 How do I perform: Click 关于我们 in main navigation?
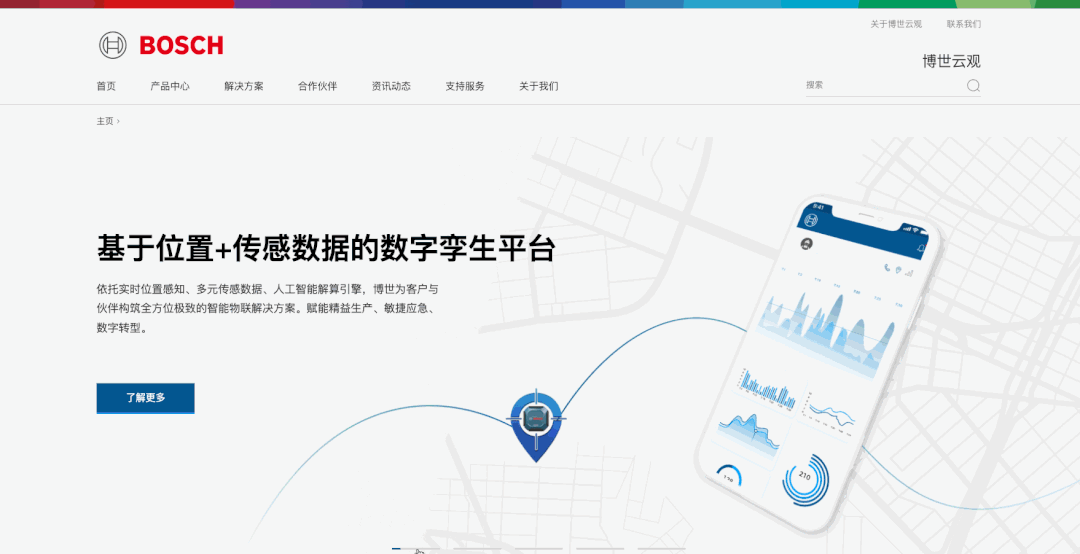click(x=538, y=86)
